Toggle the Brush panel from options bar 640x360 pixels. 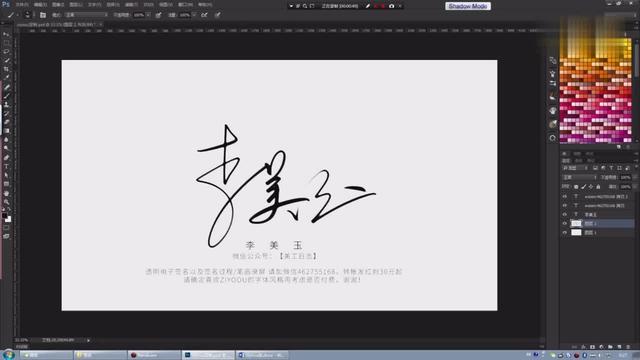tap(43, 15)
